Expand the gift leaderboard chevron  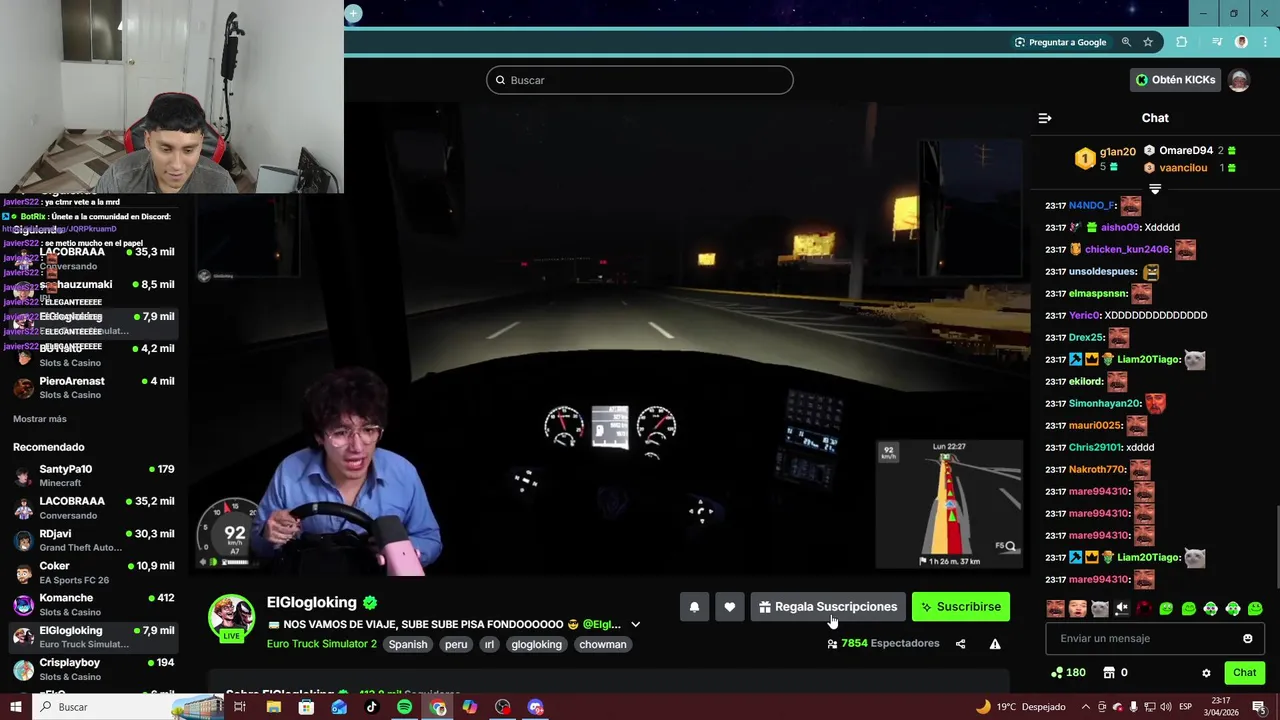(x=1155, y=188)
